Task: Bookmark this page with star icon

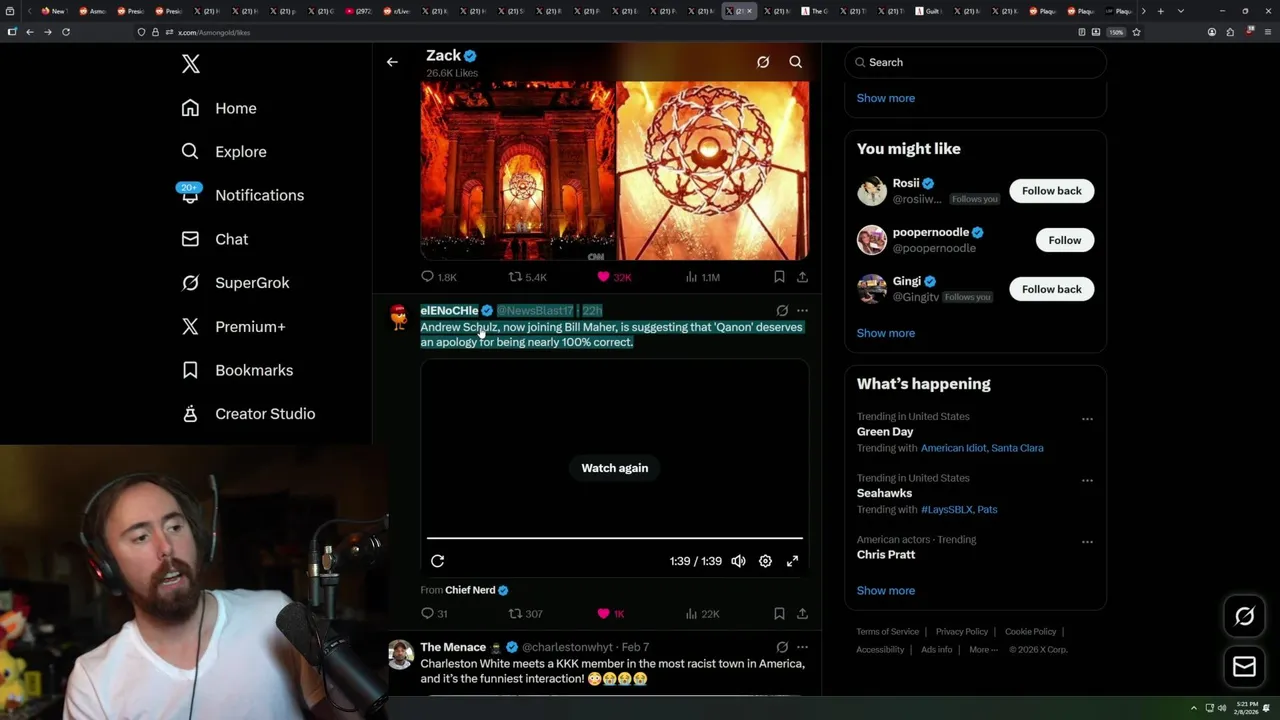Action: tap(1136, 32)
